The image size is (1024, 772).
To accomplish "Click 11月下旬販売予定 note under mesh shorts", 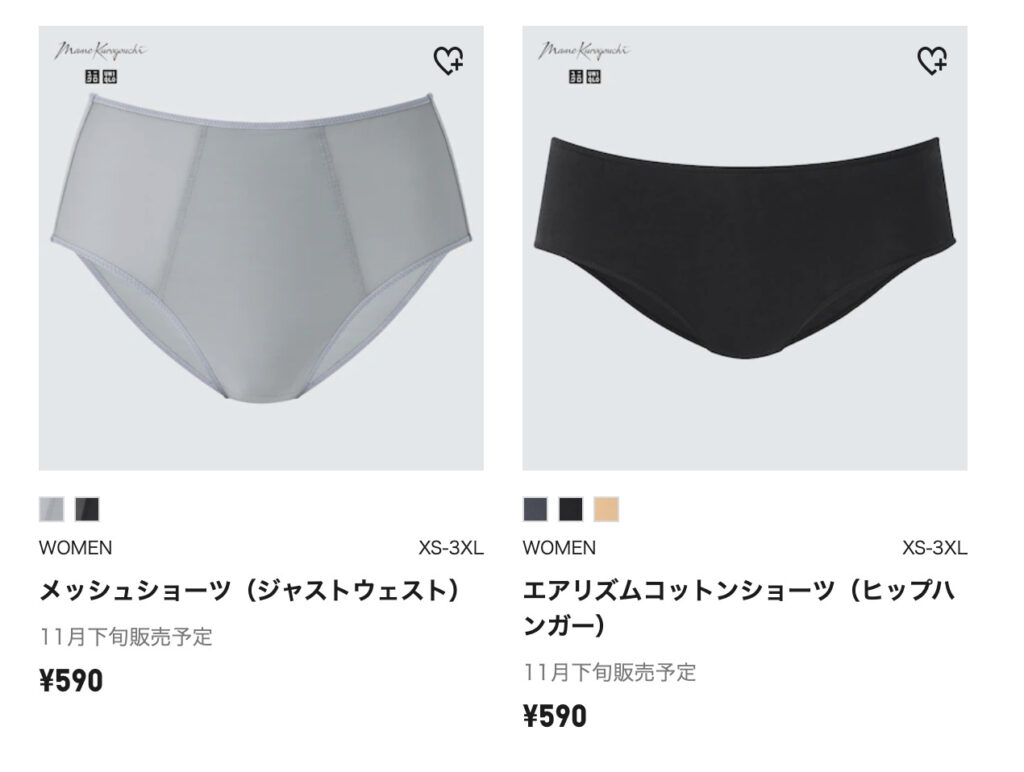I will tap(126, 636).
